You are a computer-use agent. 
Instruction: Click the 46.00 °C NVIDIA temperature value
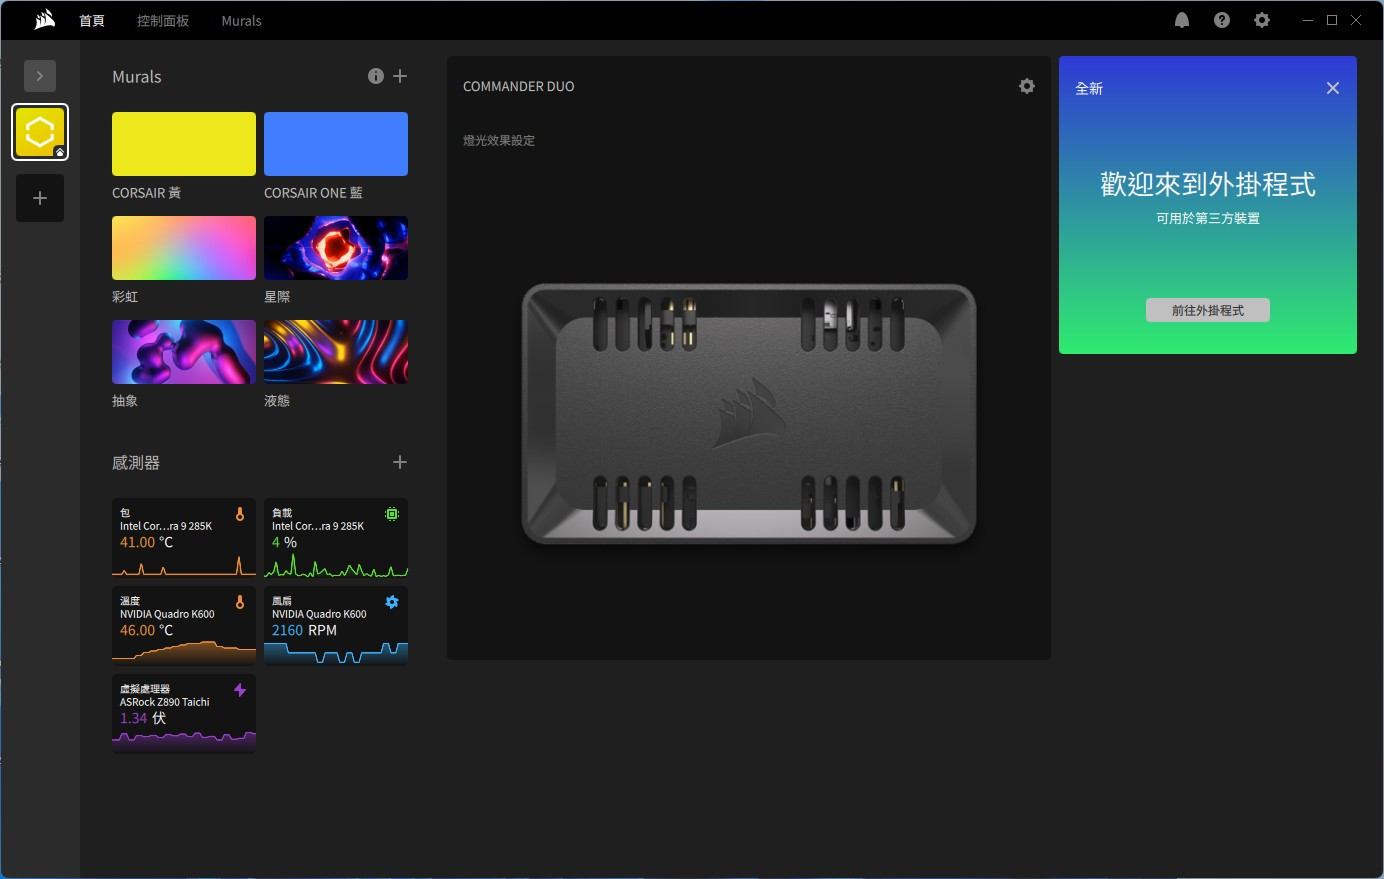tap(146, 630)
